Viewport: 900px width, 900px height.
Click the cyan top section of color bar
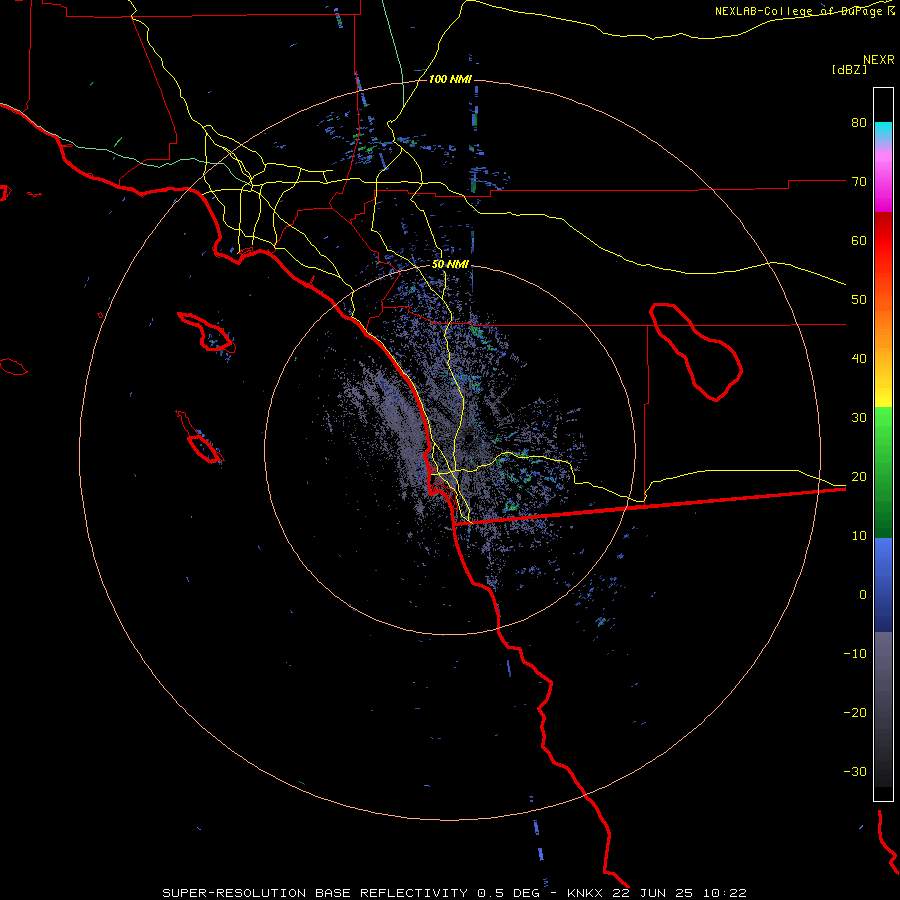(x=883, y=130)
